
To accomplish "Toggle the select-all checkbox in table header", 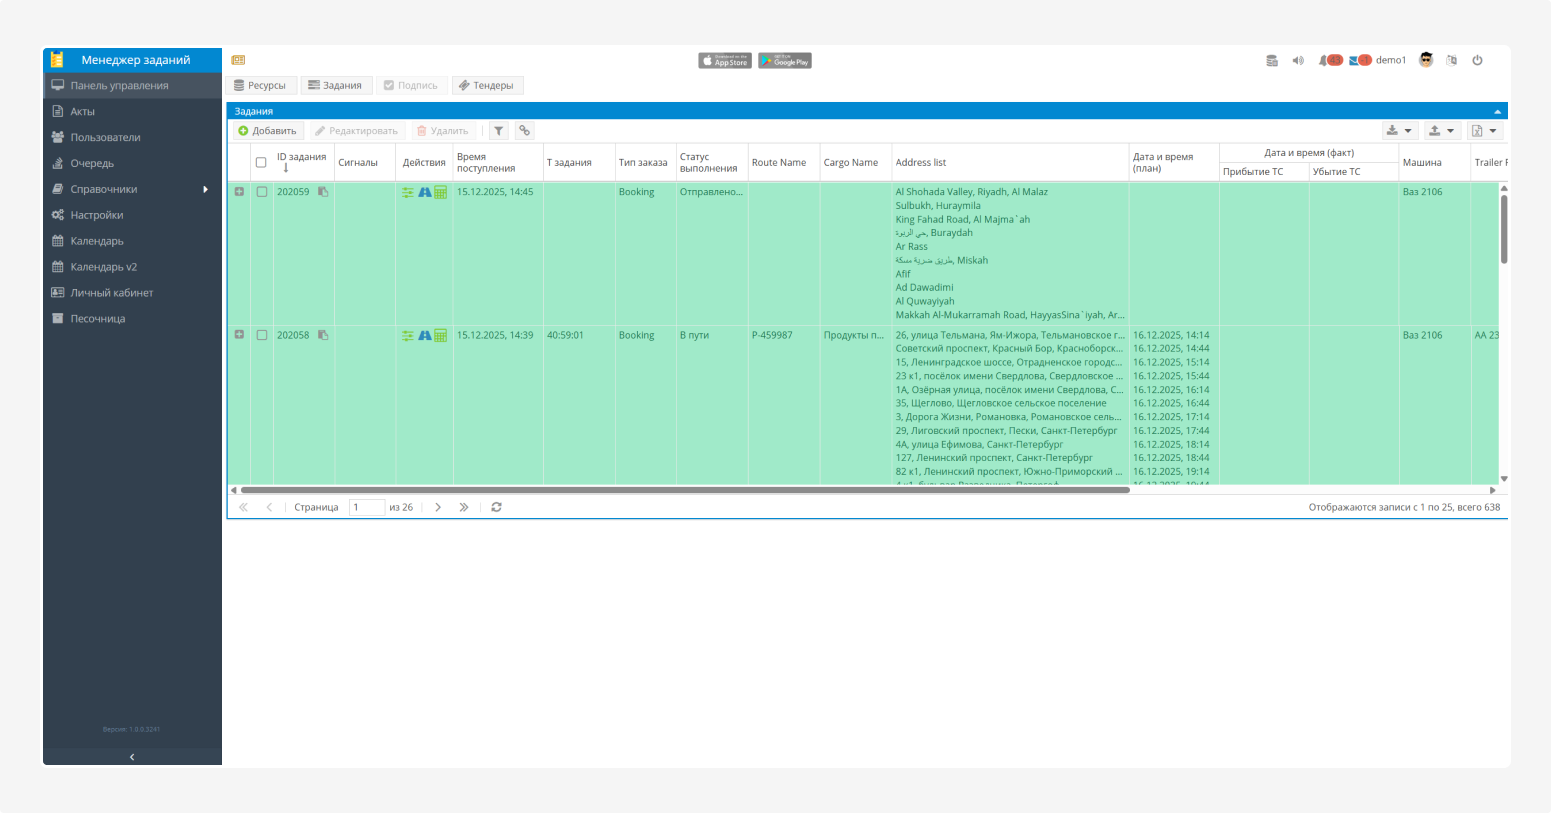I will coord(261,163).
